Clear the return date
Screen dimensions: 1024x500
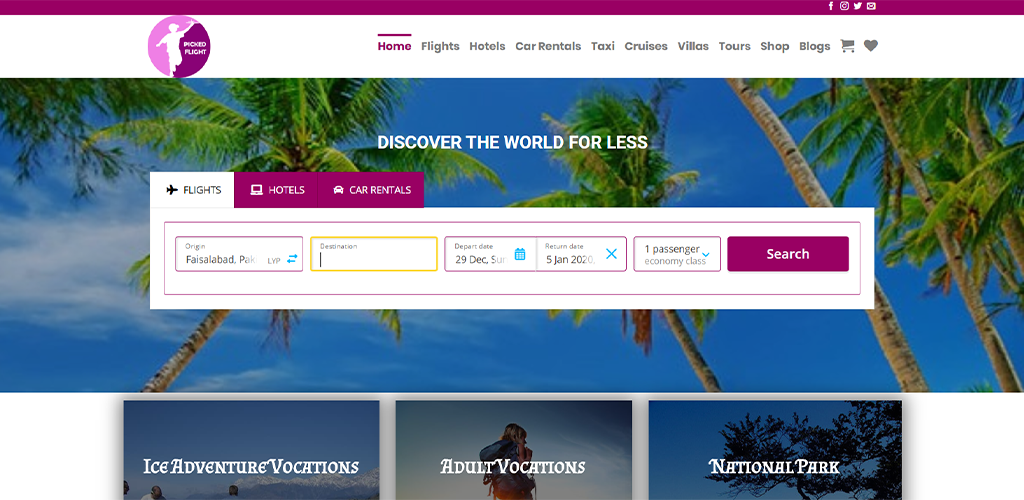[611, 254]
